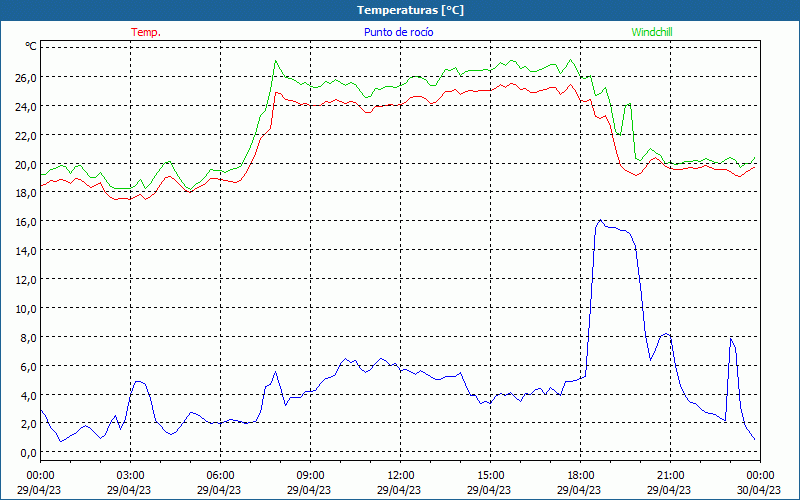Click the 26,0 y-axis value
The height and width of the screenshot is (500, 800).
[x=27, y=78]
